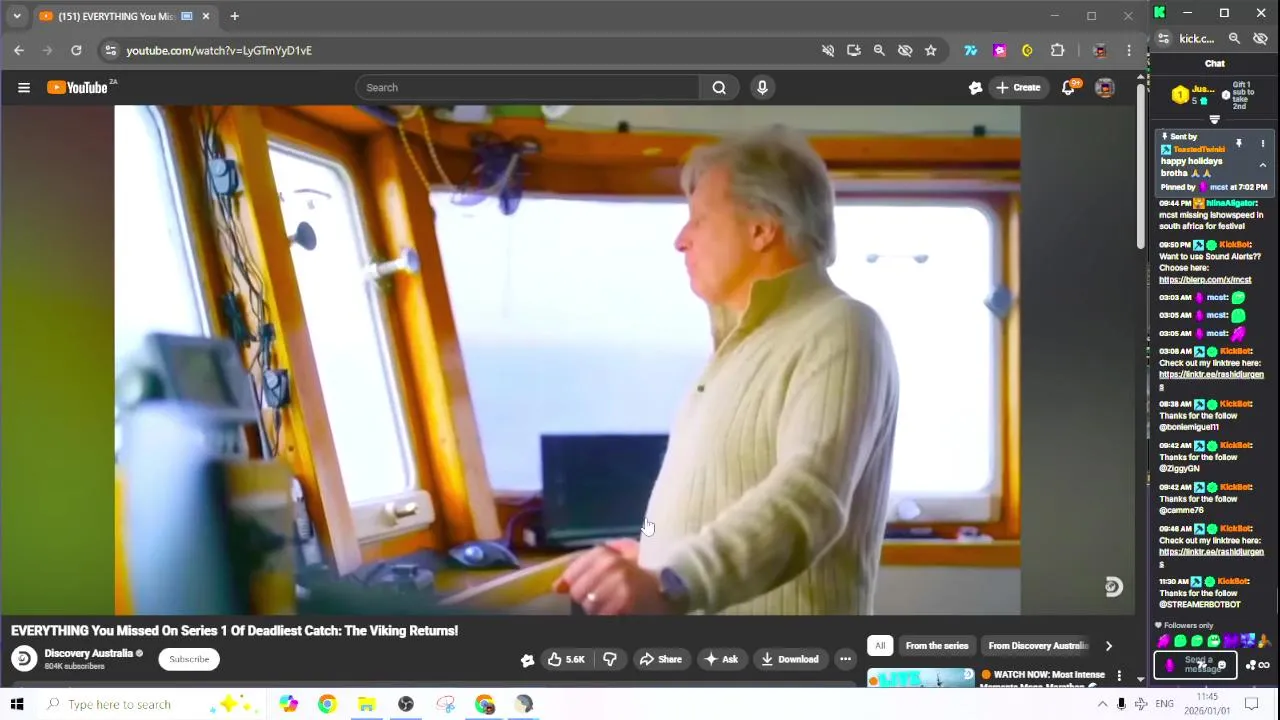Click the Chrome address bar zoom magnifier icon
The image size is (1280, 720).
[879, 50]
